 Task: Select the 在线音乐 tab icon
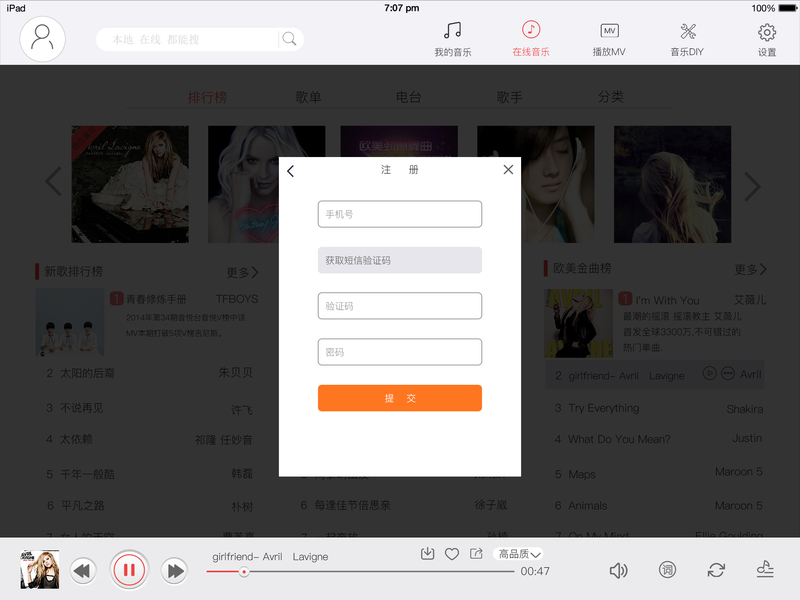point(531,30)
